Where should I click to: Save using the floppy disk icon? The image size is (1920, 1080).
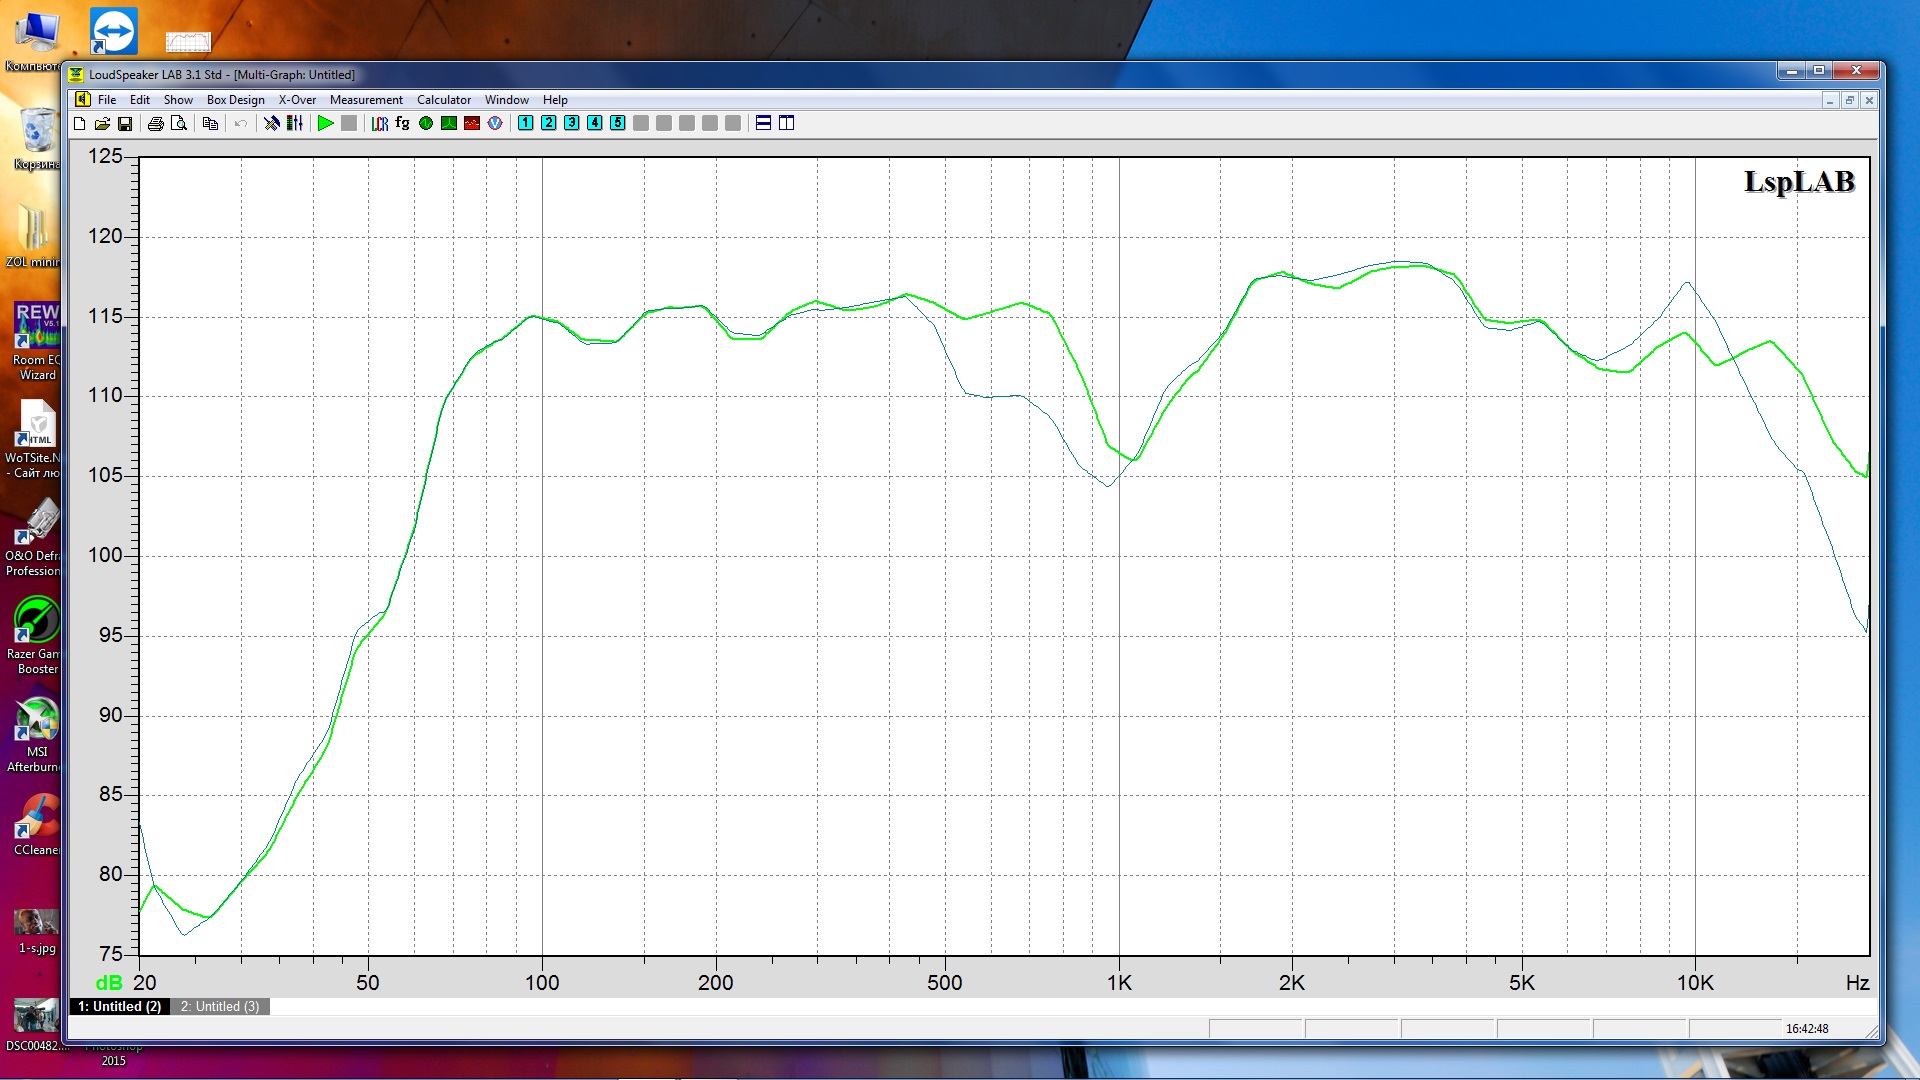tap(125, 123)
